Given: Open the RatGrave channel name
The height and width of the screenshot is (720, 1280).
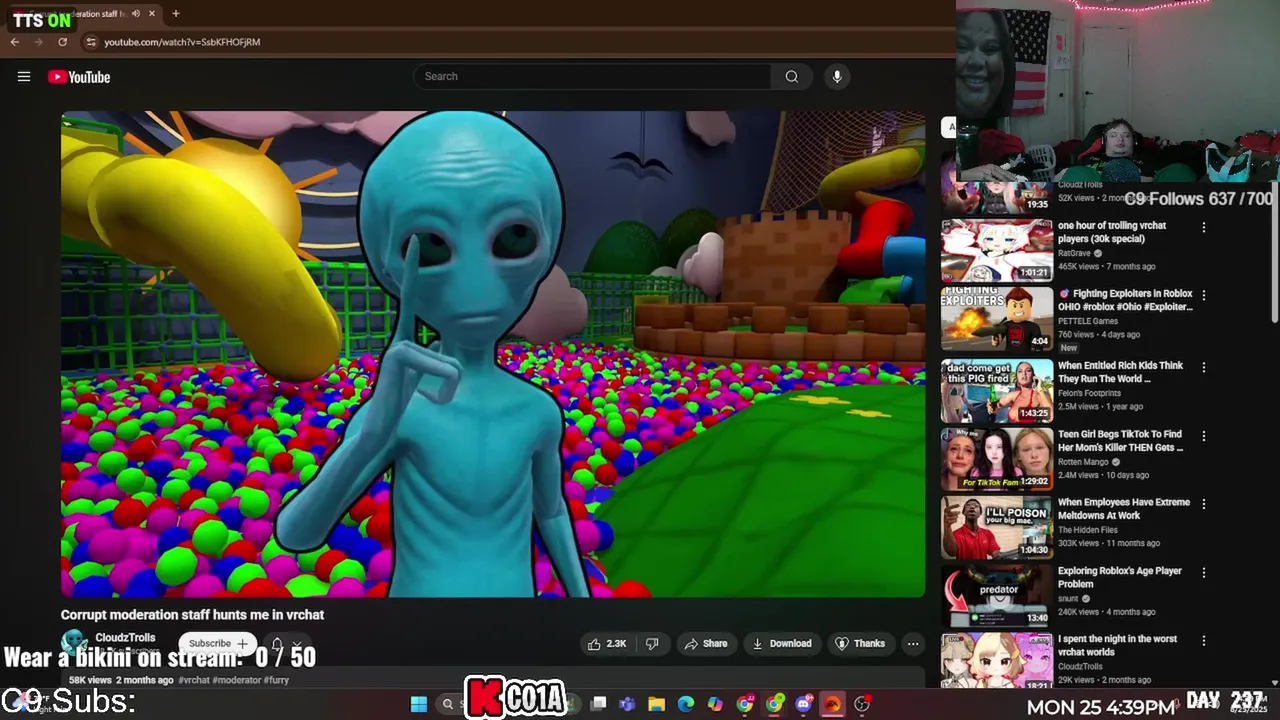Looking at the screenshot, I should (1074, 253).
